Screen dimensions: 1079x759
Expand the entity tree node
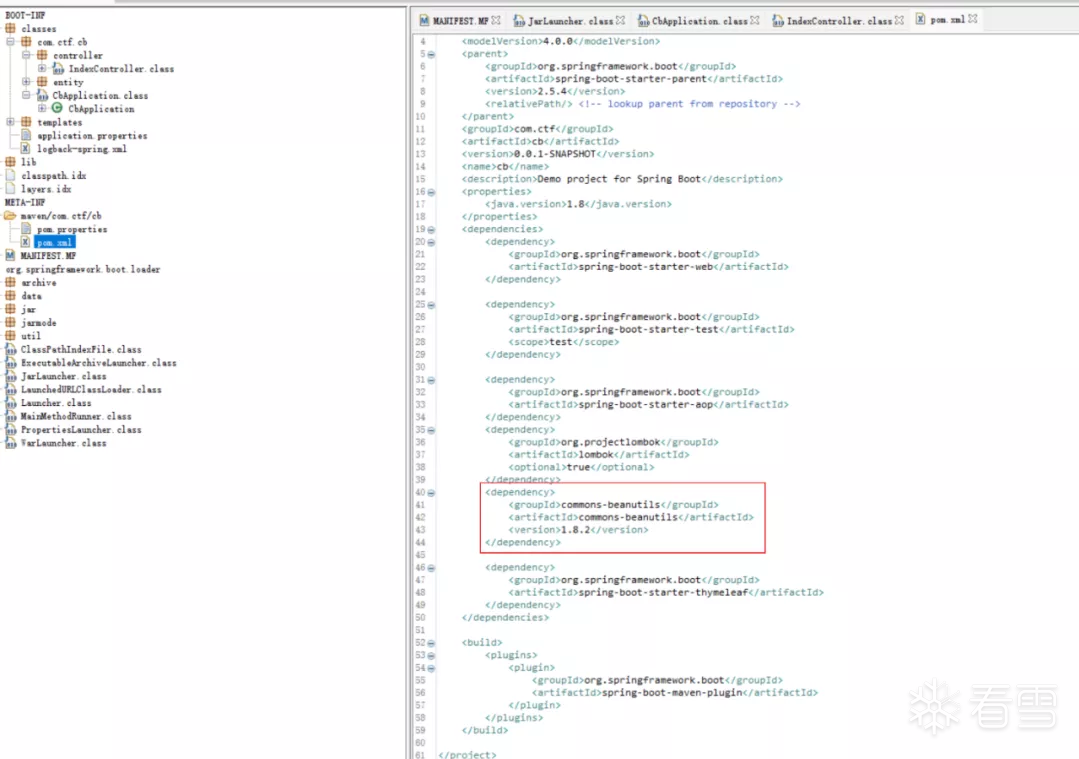26,82
